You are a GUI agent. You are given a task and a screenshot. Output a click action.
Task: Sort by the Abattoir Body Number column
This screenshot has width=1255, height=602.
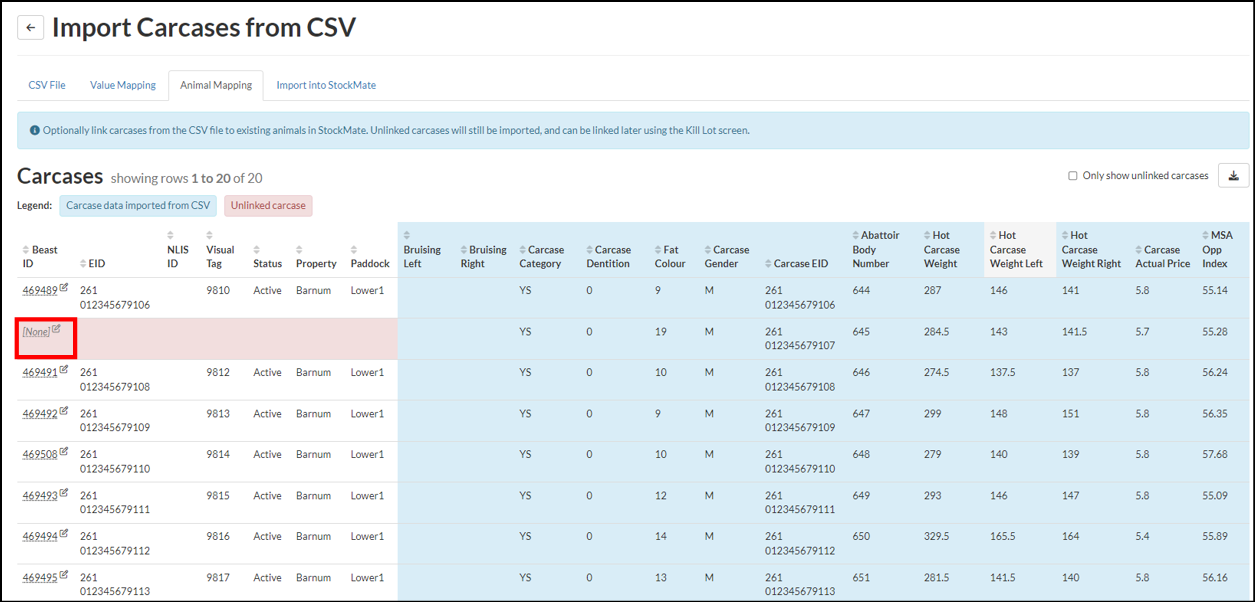[x=876, y=250]
